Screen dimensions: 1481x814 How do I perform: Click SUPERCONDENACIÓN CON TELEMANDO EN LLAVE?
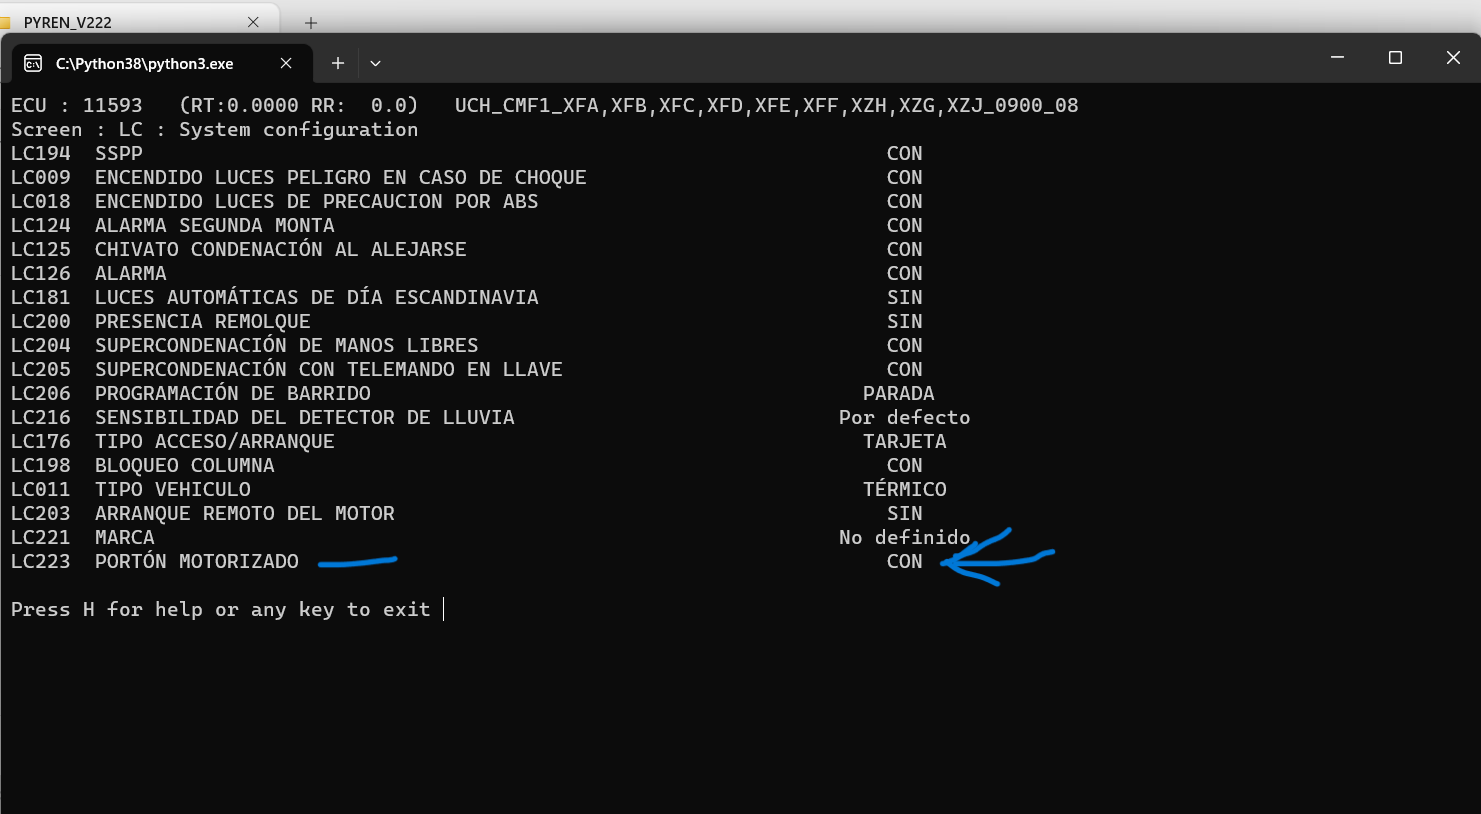point(329,369)
